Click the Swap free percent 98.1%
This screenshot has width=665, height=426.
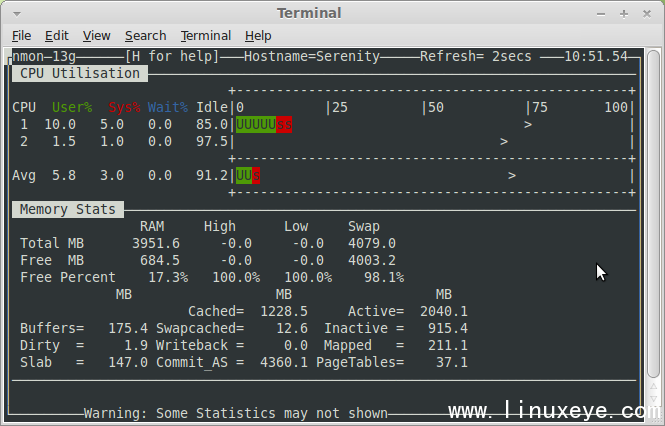[x=384, y=277]
